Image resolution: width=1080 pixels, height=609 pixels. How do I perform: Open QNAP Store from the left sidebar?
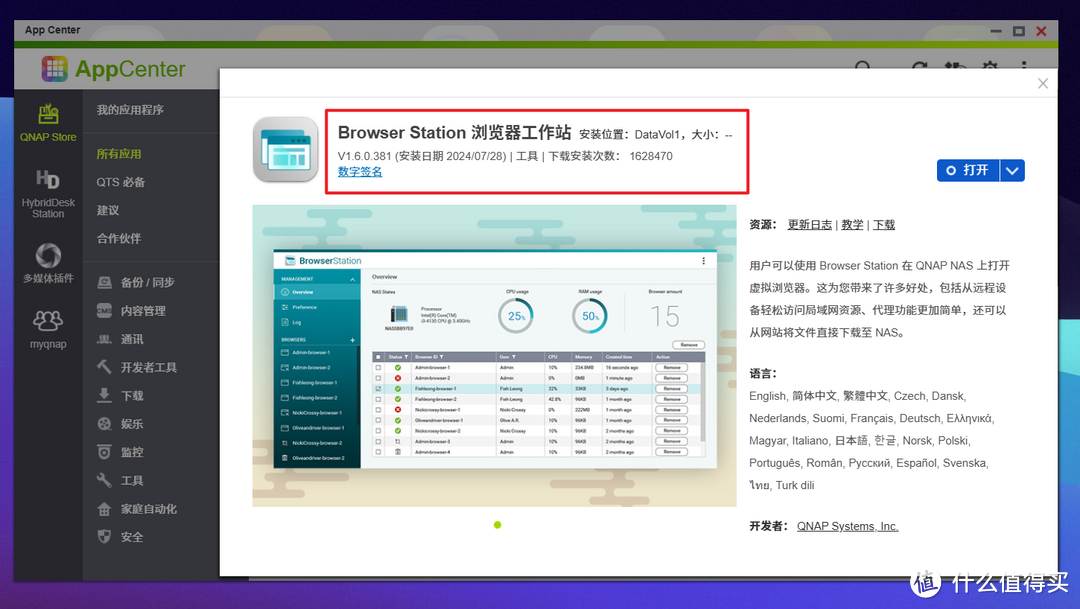[x=47, y=122]
